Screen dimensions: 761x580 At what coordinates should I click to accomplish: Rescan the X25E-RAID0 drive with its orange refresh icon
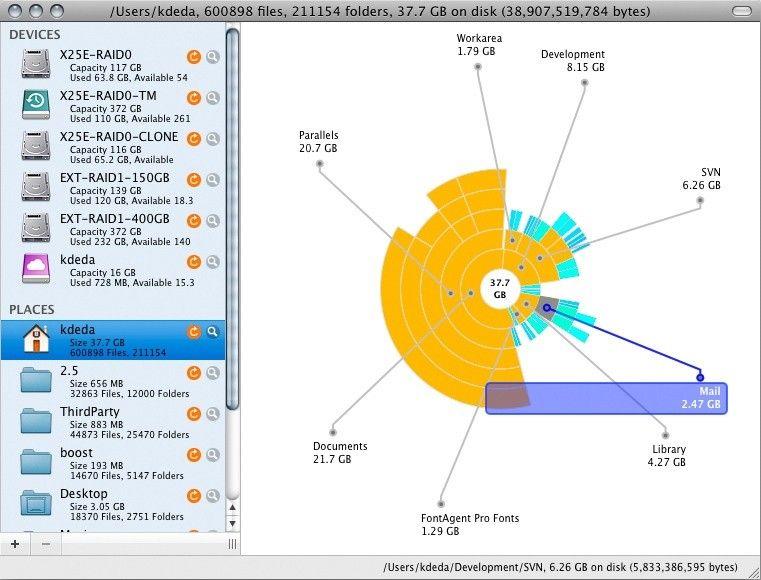tap(194, 57)
